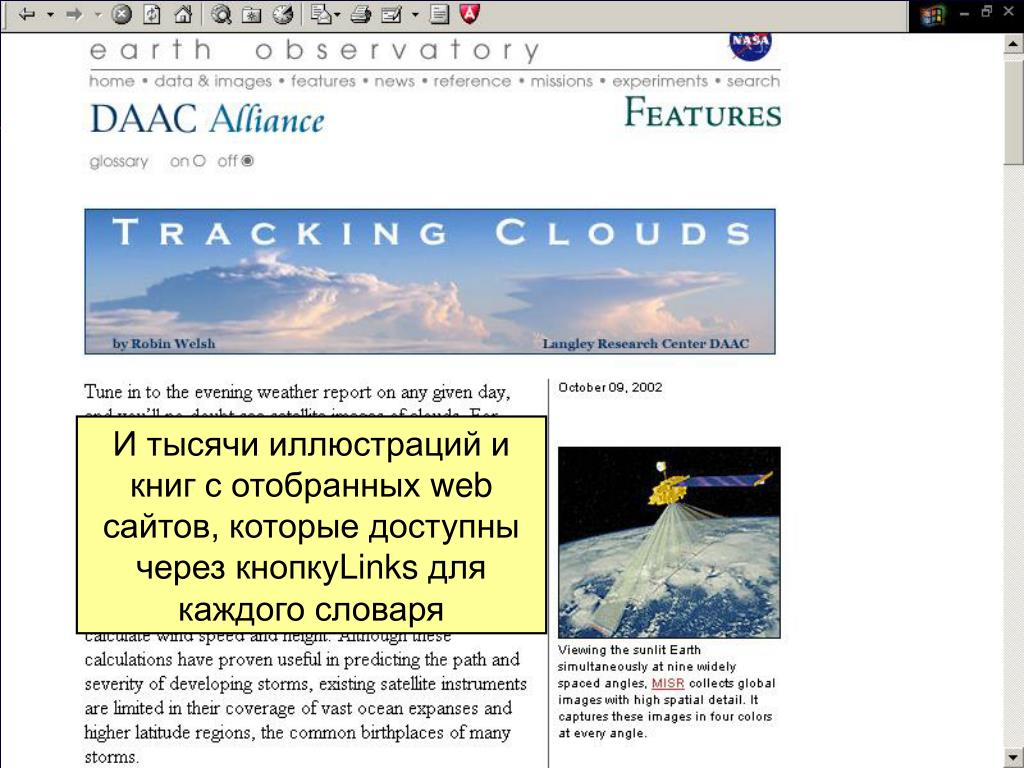
Task: Click the DAAC Alliance heading
Action: point(207,120)
